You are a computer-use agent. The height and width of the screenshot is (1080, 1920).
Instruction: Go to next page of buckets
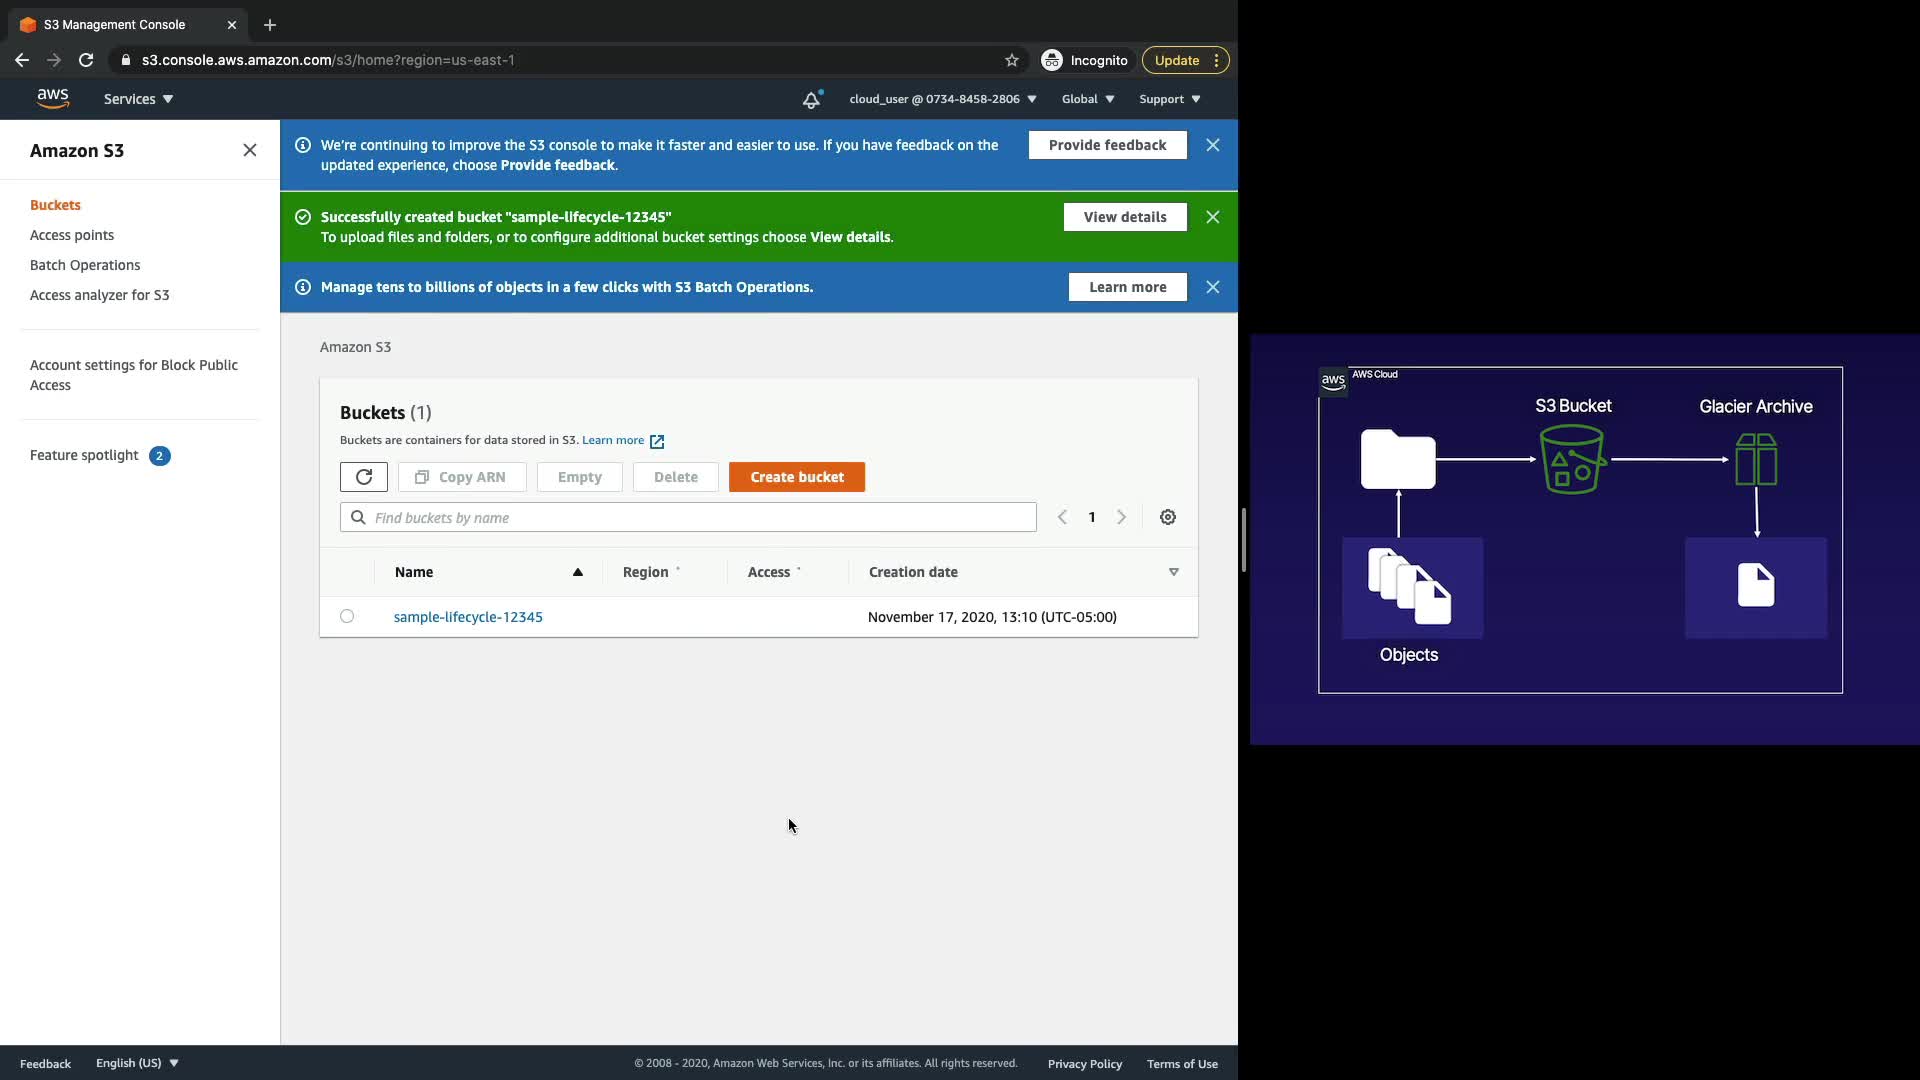pos(1121,517)
